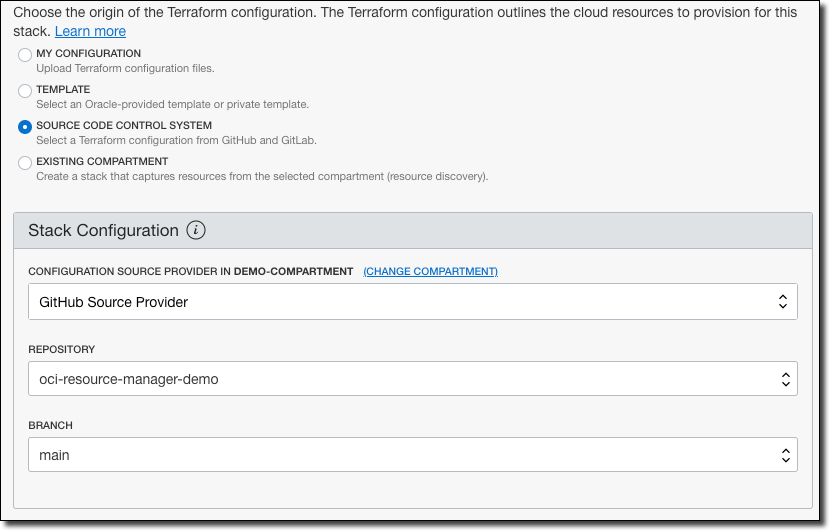Click the arrows icon on Repository dropdown
830x531 pixels.
[x=785, y=380]
